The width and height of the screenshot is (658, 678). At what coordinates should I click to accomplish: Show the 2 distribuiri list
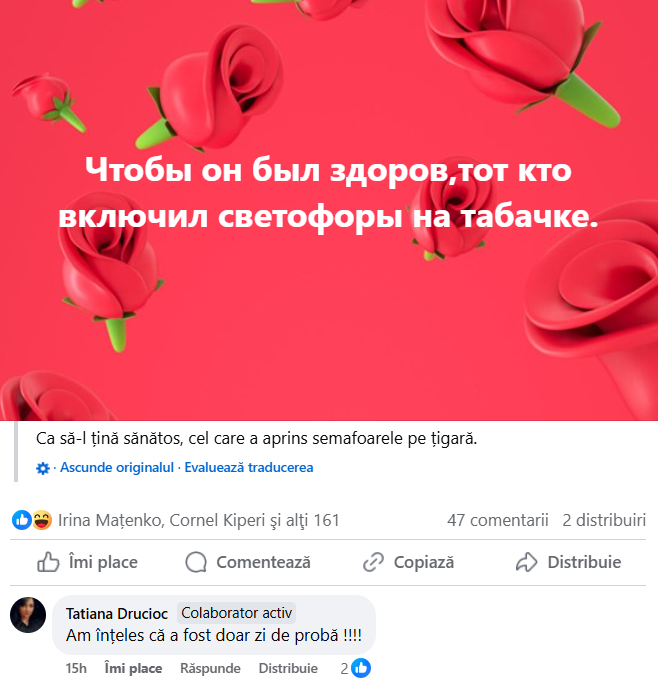604,520
